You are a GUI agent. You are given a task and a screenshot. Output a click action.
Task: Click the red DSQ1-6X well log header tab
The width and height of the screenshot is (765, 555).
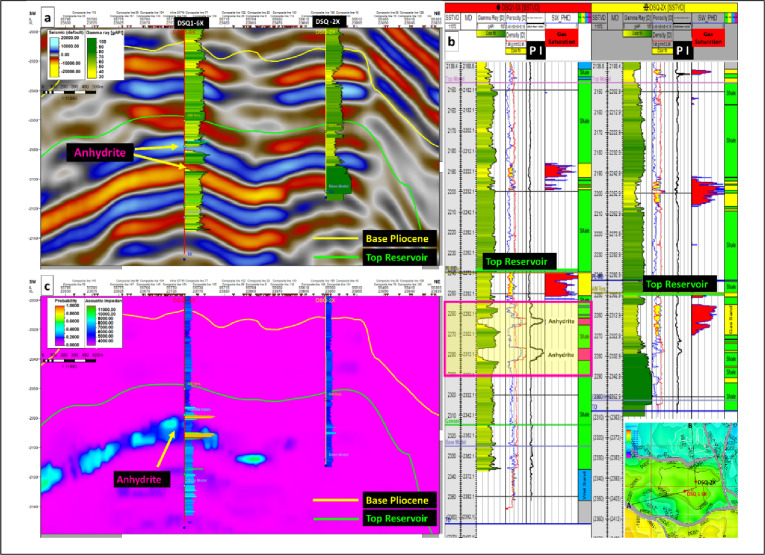517,7
